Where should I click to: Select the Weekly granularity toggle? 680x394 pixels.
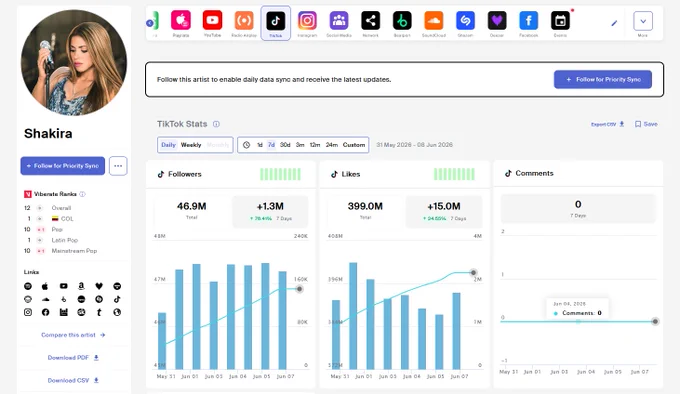pos(191,145)
